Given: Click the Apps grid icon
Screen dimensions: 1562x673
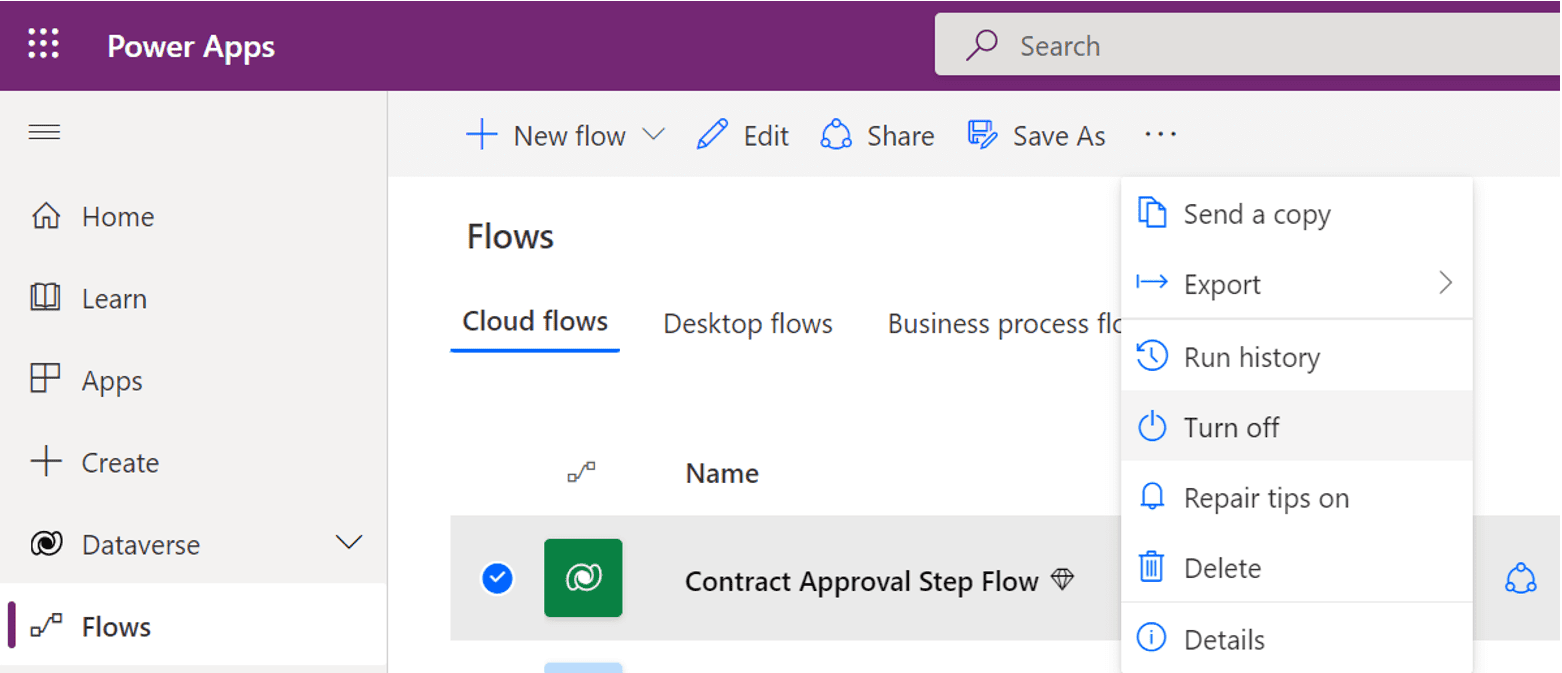Looking at the screenshot, I should pos(46,380).
